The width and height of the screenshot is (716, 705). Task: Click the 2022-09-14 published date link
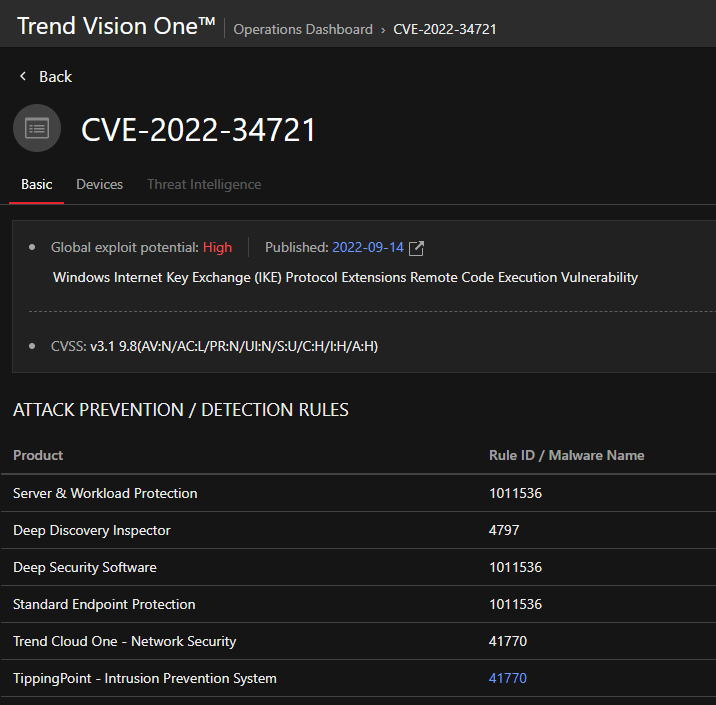[x=367, y=247]
